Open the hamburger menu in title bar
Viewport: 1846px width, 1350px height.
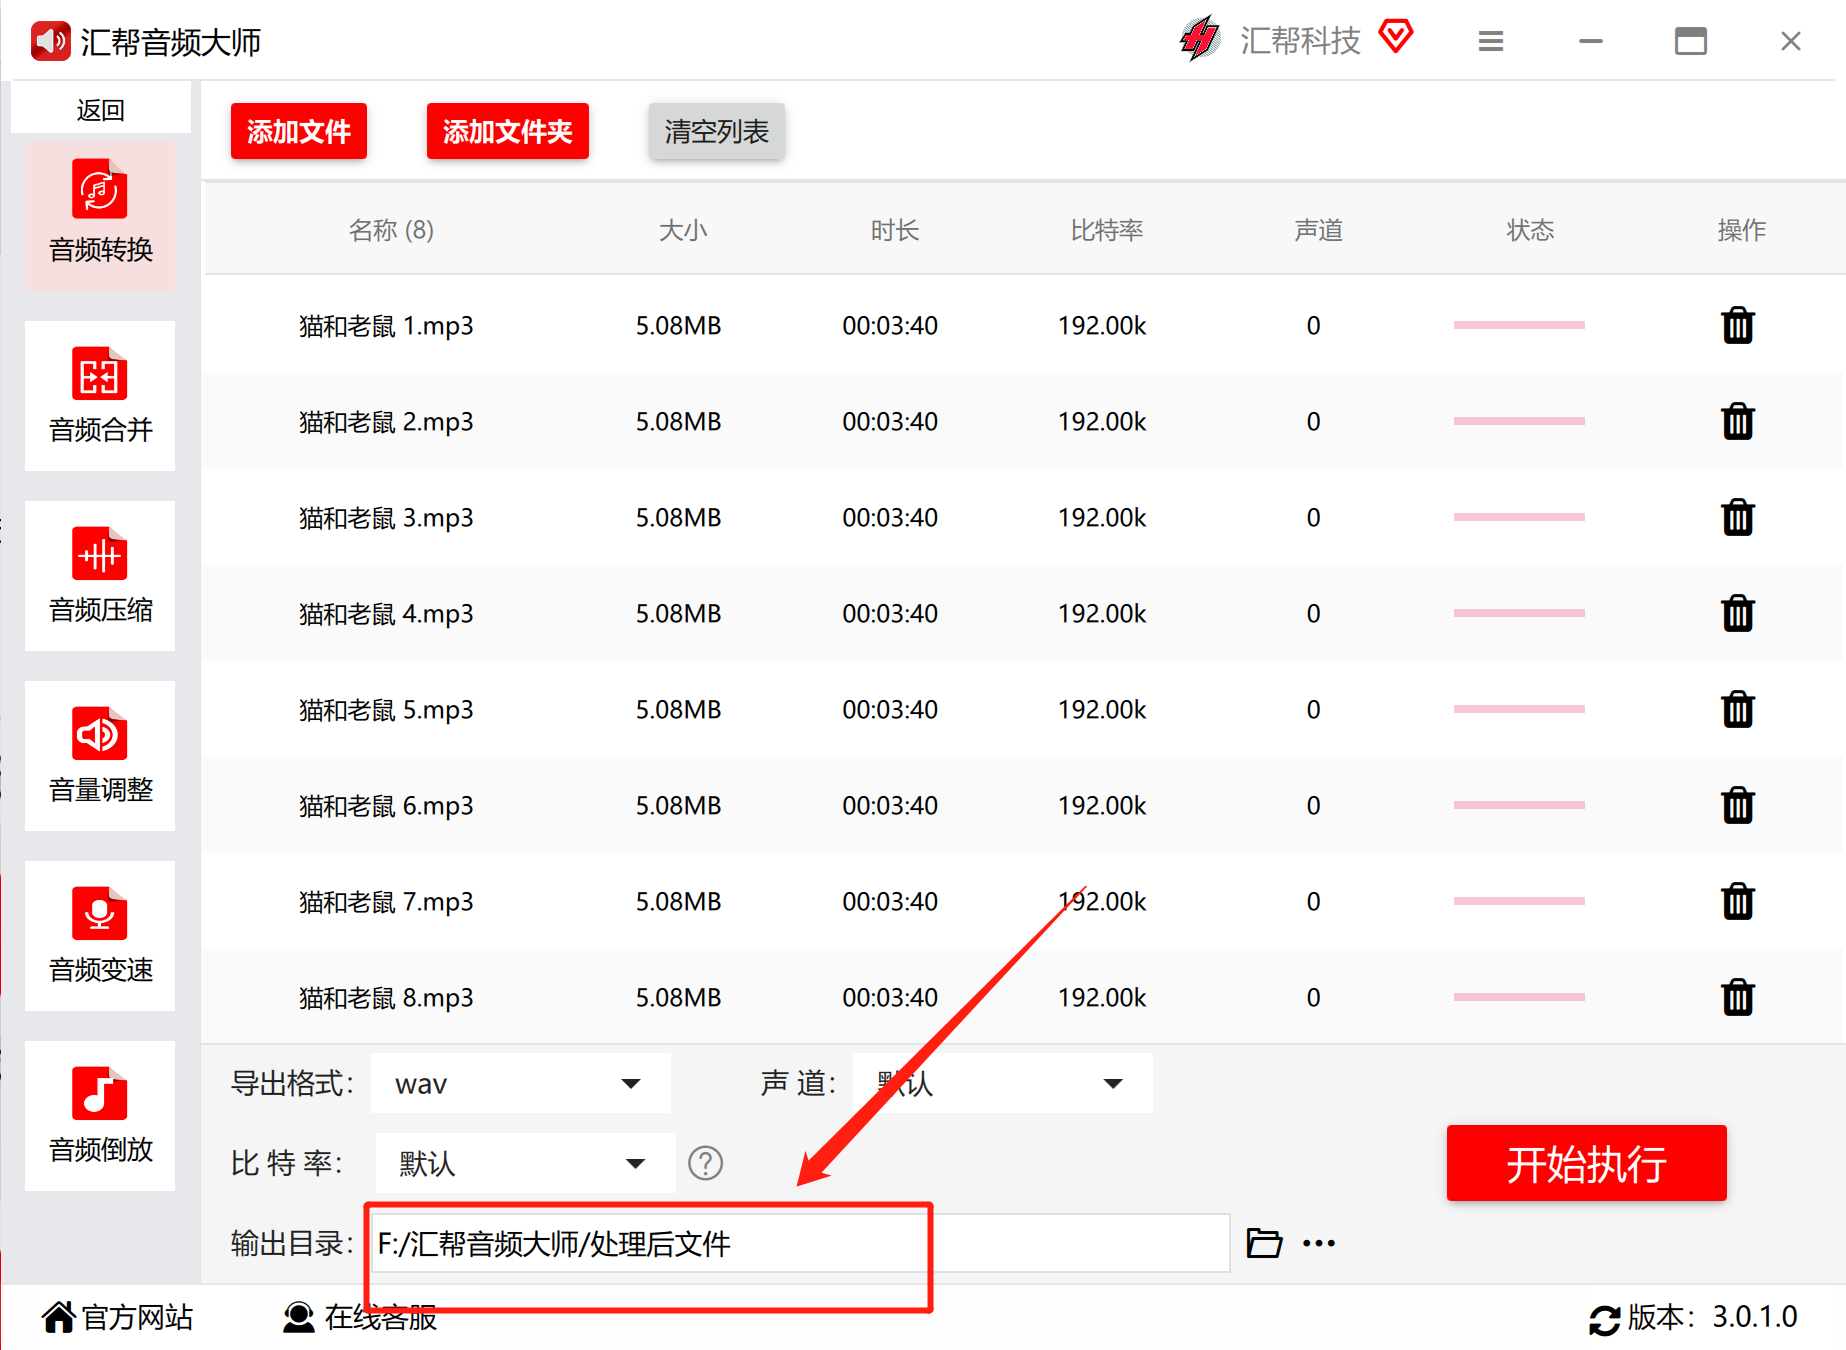1491,41
